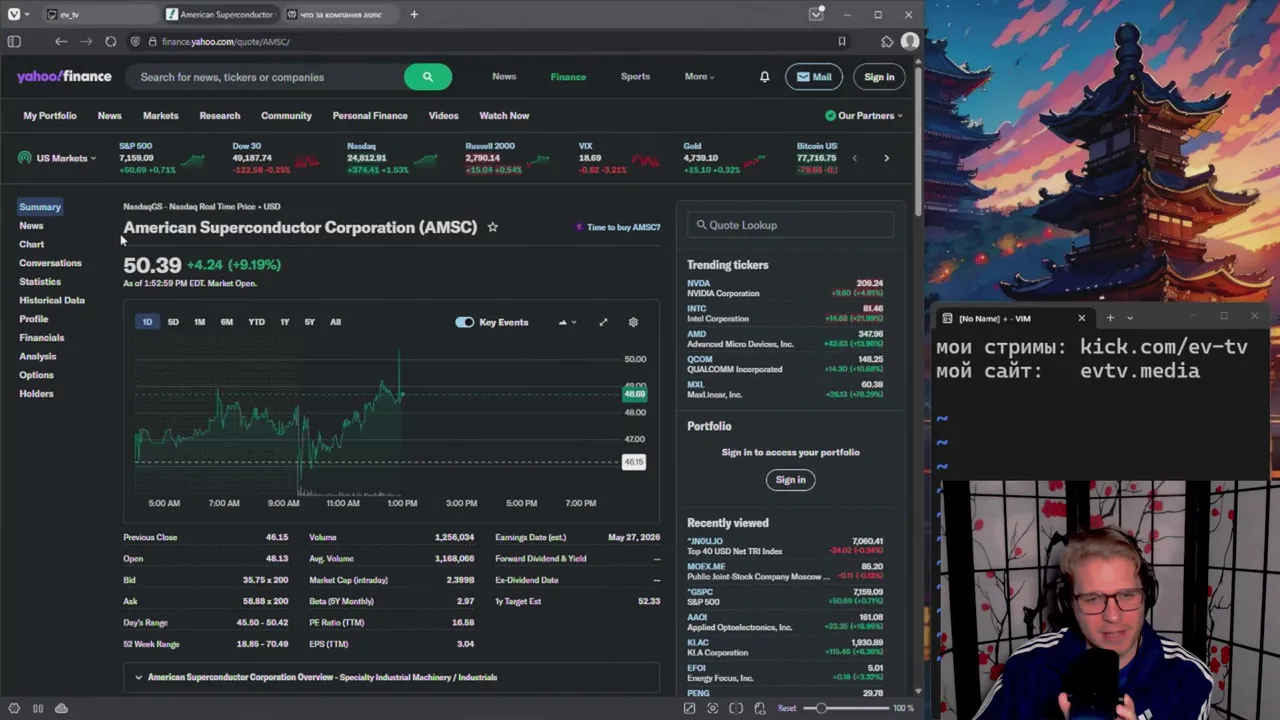Click the Sign in header button
Image resolution: width=1280 pixels, height=720 pixels.
point(879,77)
